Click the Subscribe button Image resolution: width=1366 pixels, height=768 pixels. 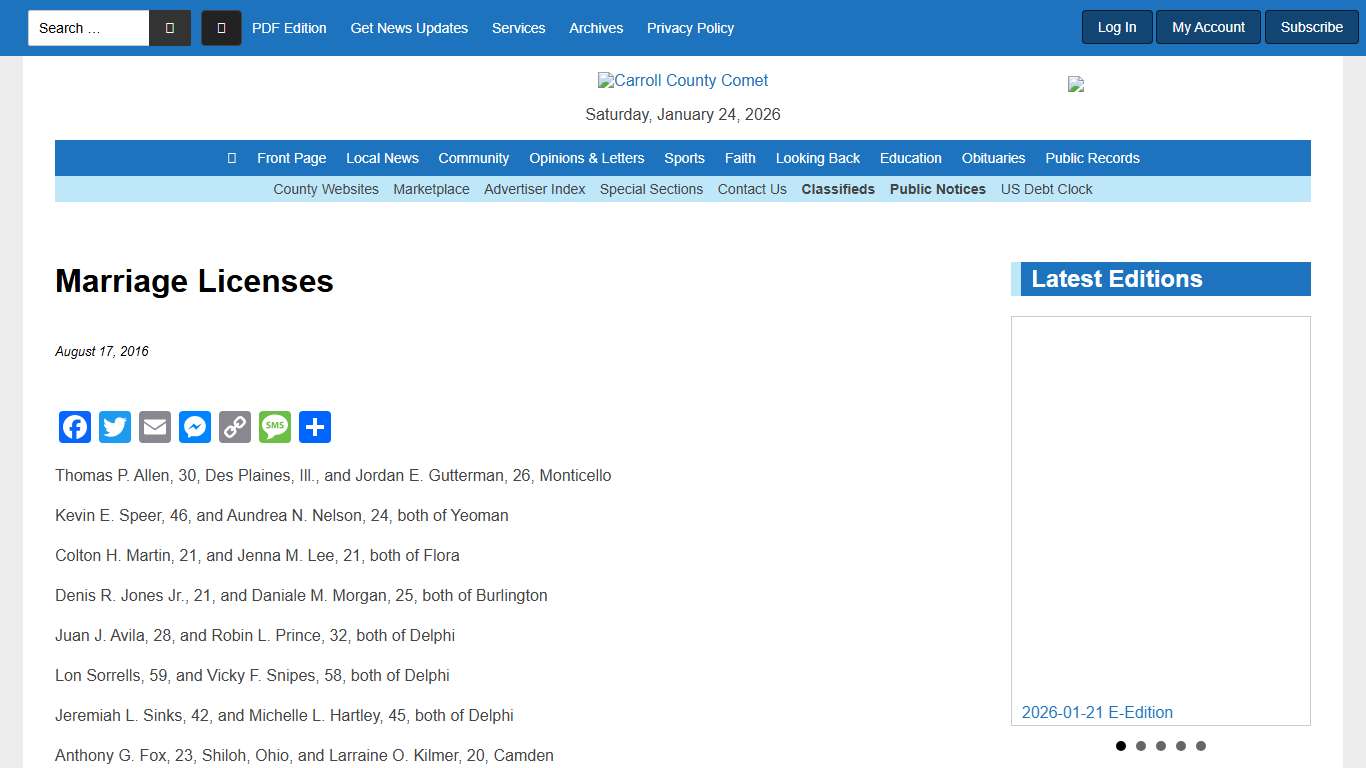pos(1311,27)
